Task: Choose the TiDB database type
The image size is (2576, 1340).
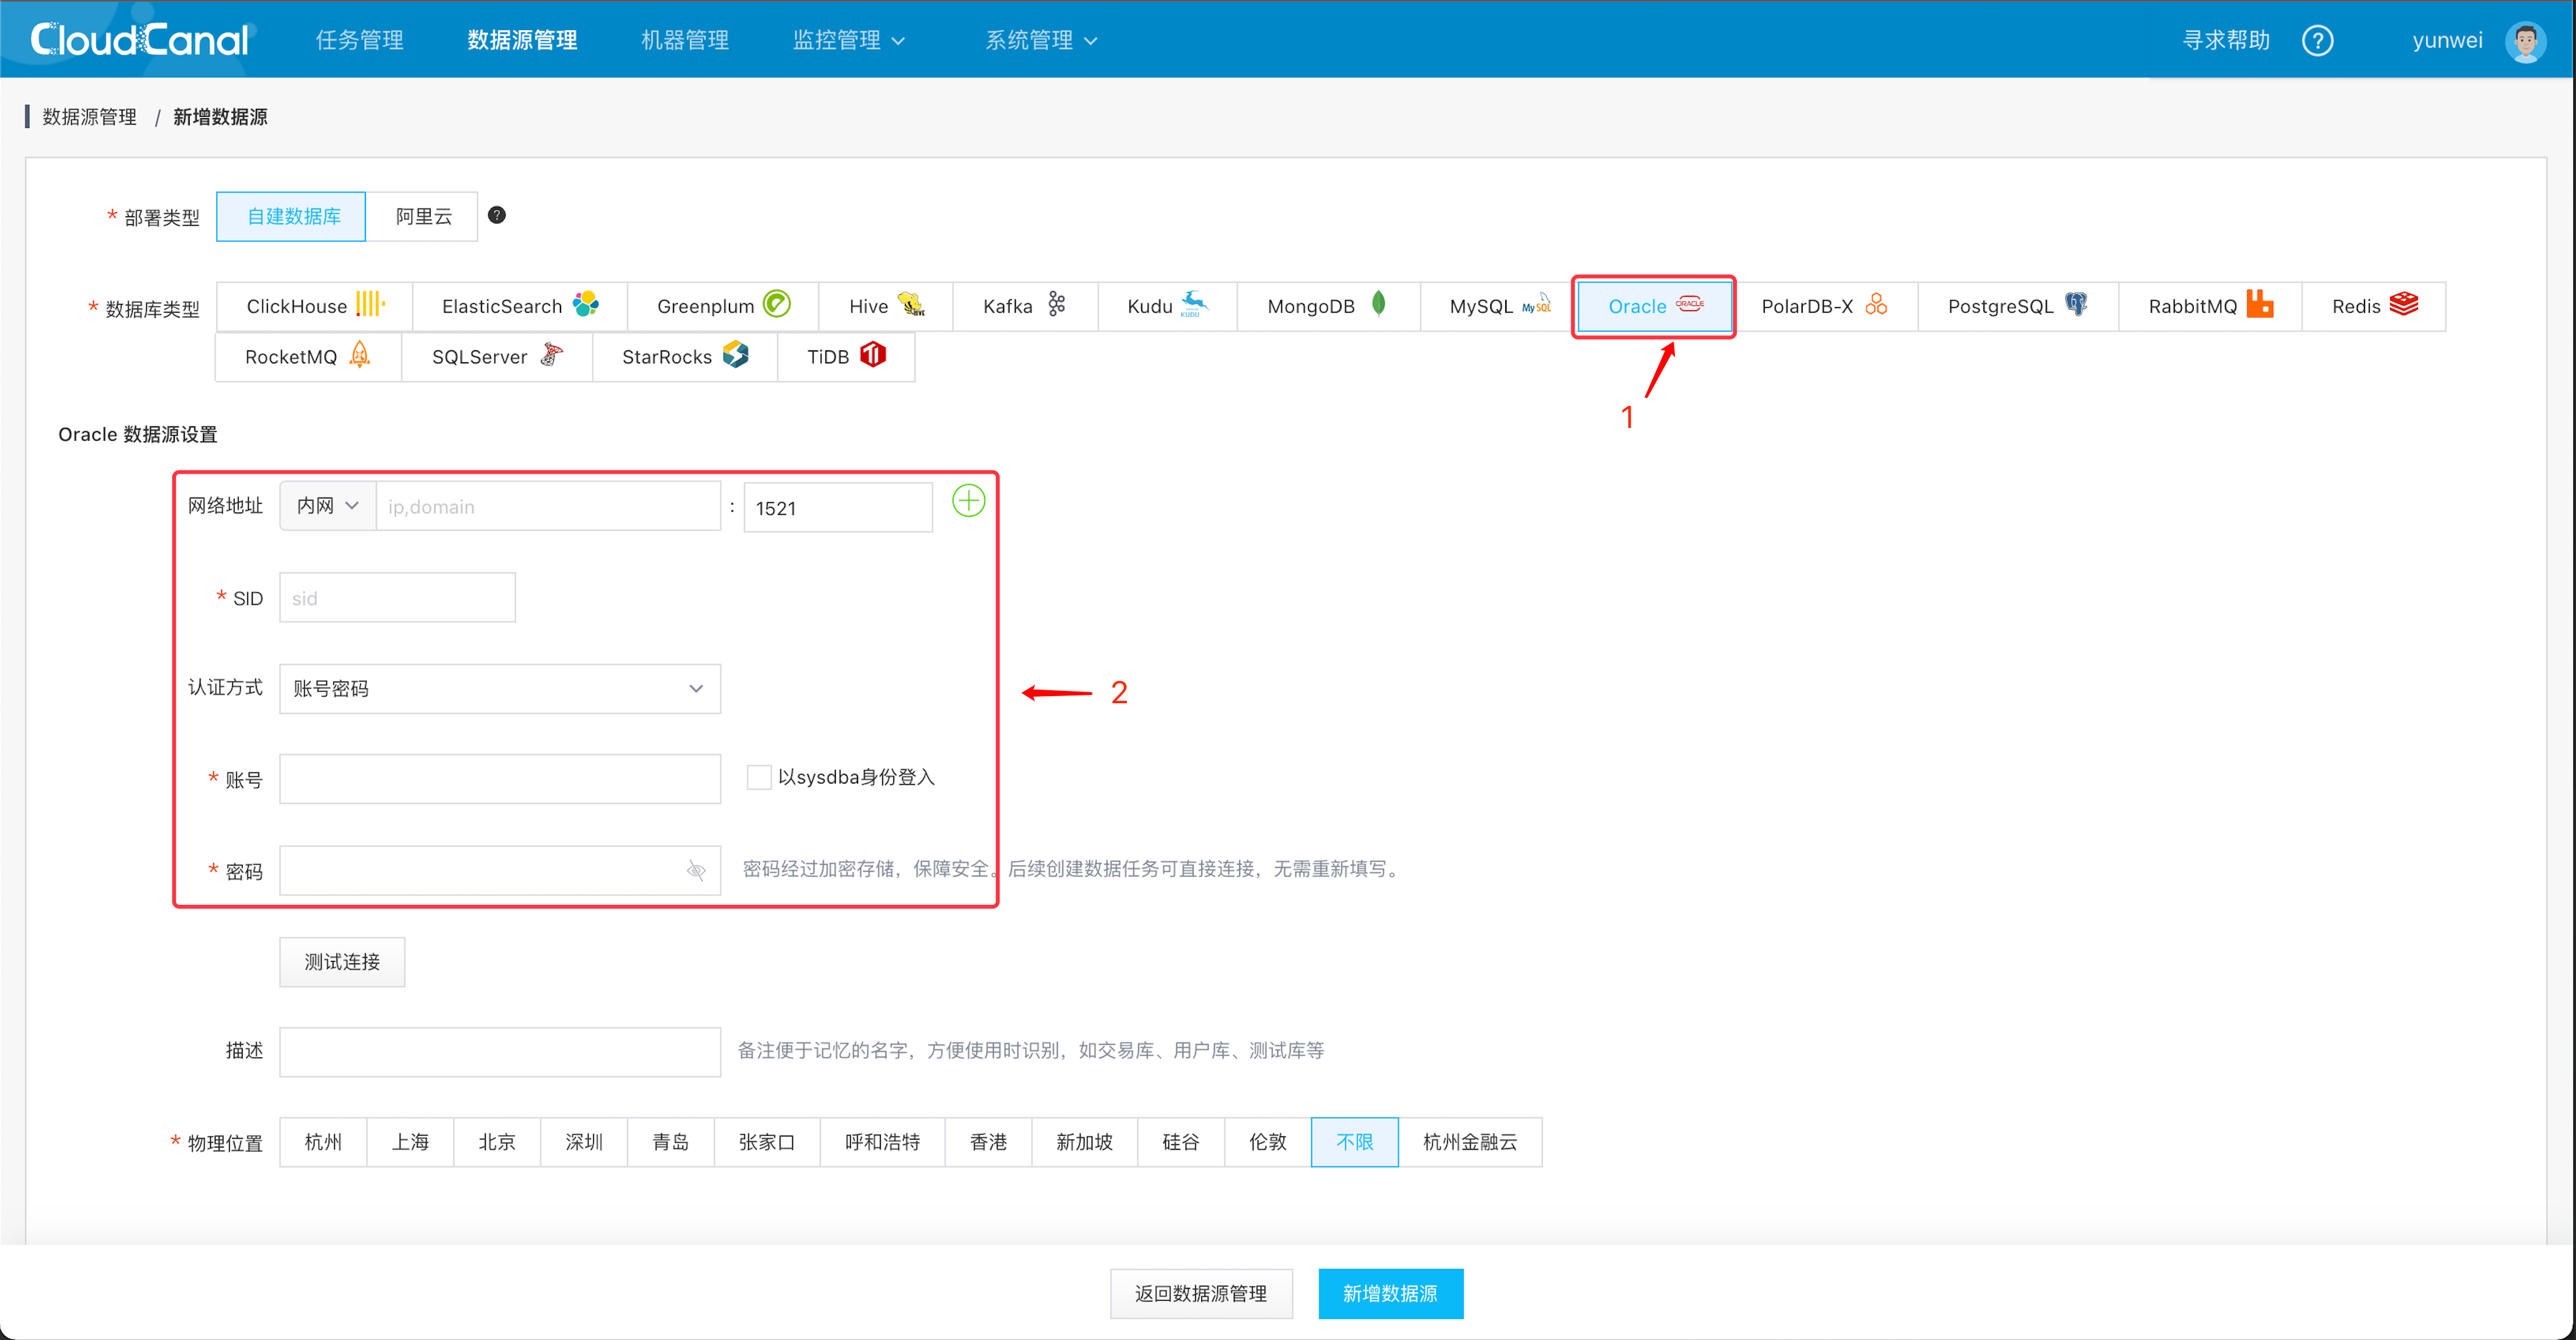Action: click(845, 357)
